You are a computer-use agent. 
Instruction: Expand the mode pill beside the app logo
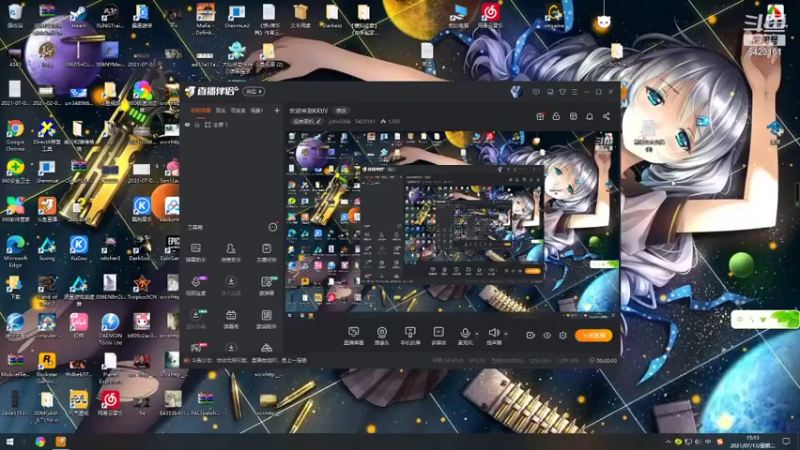point(254,92)
